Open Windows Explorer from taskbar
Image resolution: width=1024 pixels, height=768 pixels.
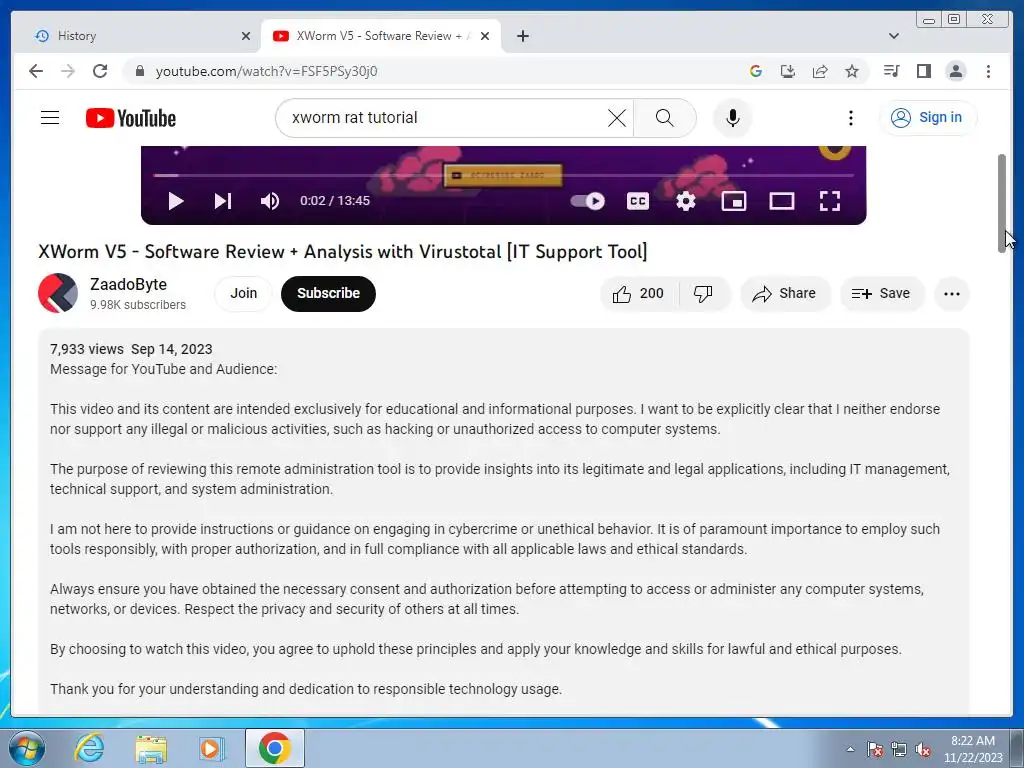pos(151,748)
